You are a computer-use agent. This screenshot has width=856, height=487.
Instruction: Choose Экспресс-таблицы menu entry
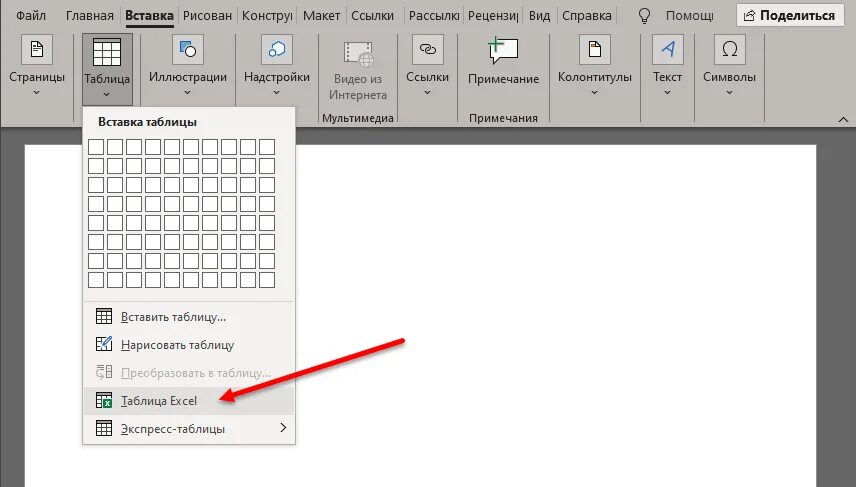189,429
